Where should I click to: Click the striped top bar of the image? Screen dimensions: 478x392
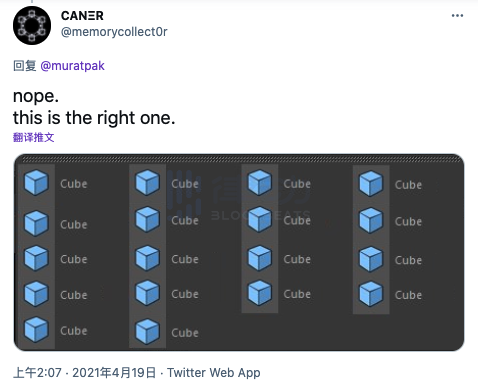239,159
